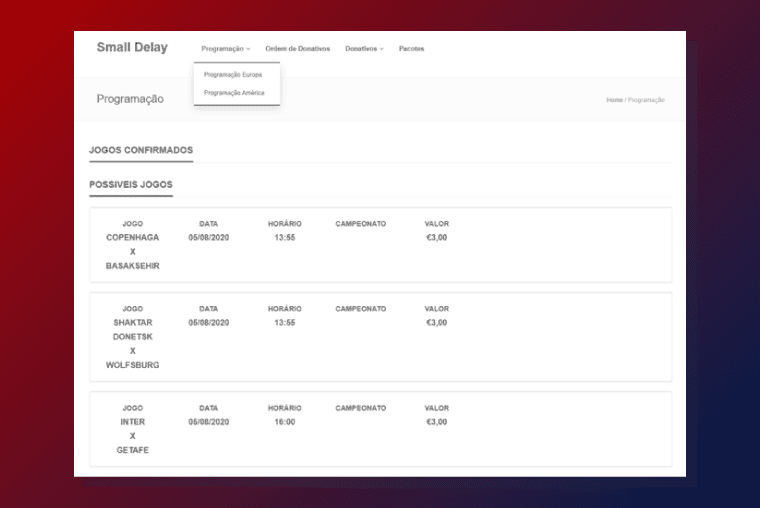Select Programação América from dropdown

coord(234,93)
